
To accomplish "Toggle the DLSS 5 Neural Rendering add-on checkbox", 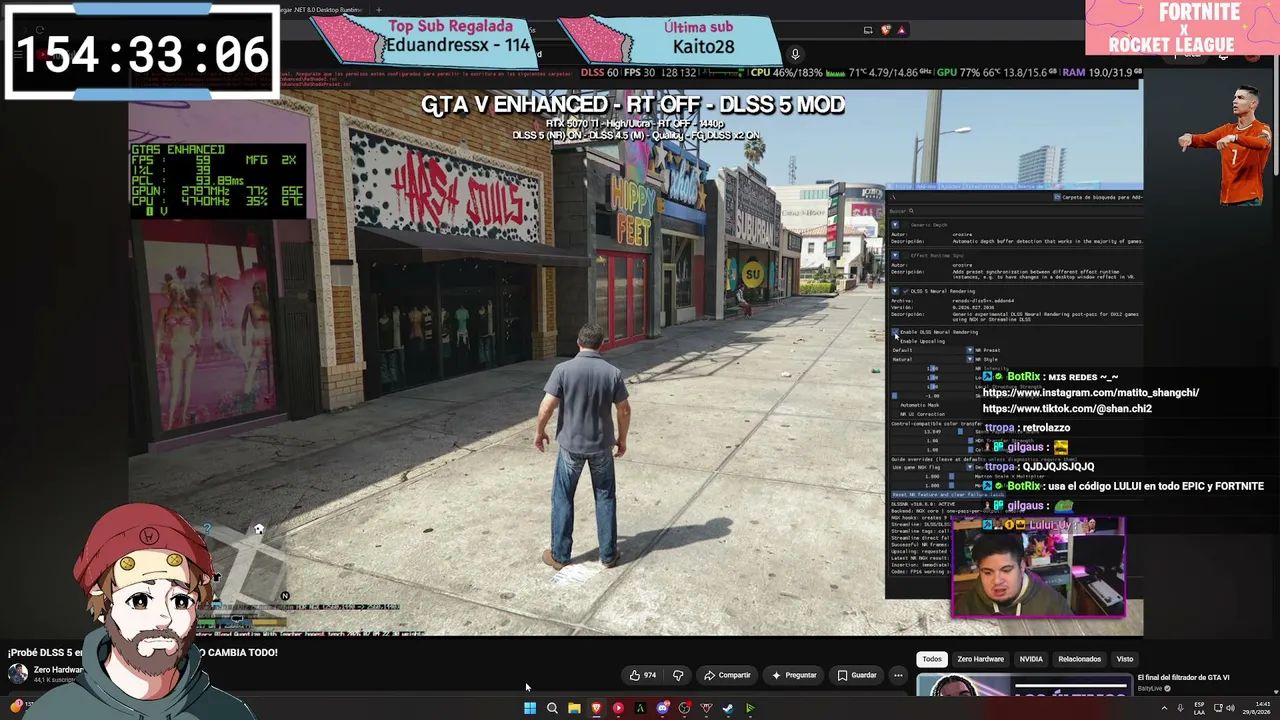I will (905, 291).
